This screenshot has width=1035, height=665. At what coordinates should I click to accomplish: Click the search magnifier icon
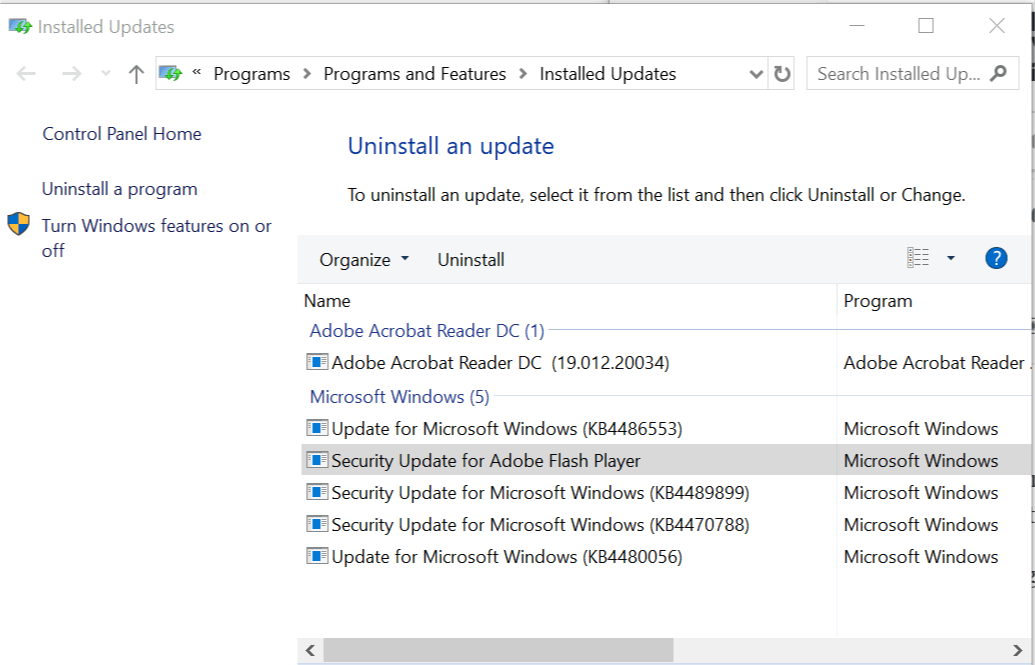click(x=999, y=73)
